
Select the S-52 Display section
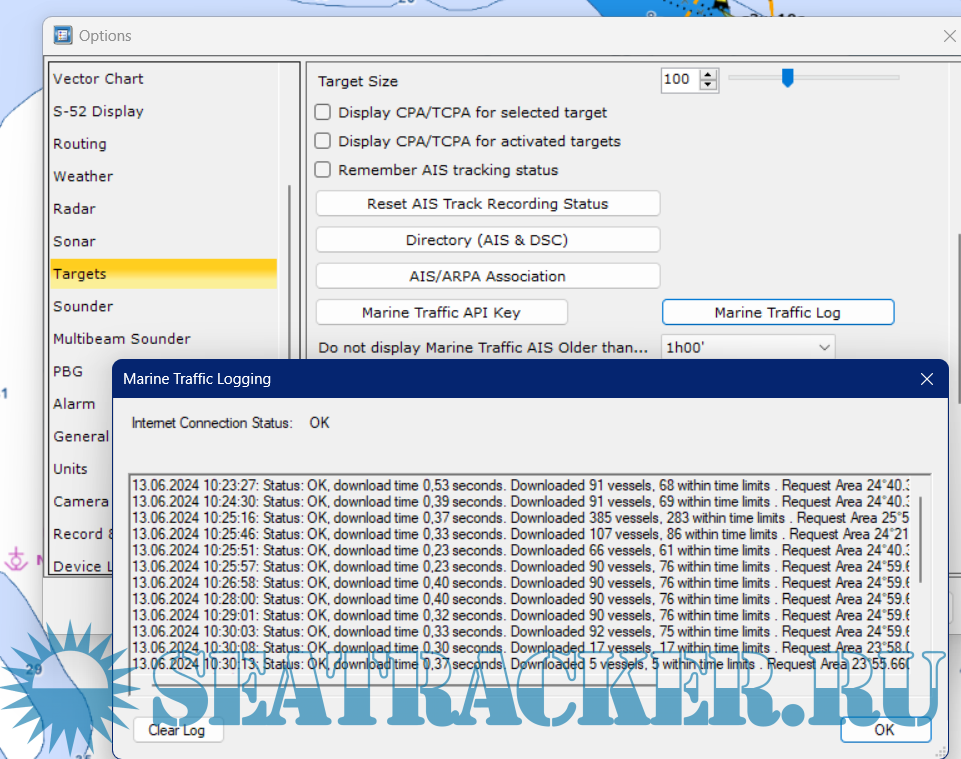tap(100, 111)
